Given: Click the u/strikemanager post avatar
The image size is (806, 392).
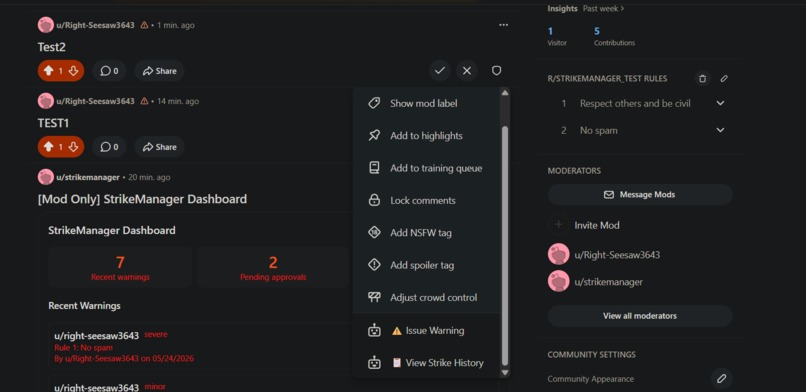Looking at the screenshot, I should 46,177.
